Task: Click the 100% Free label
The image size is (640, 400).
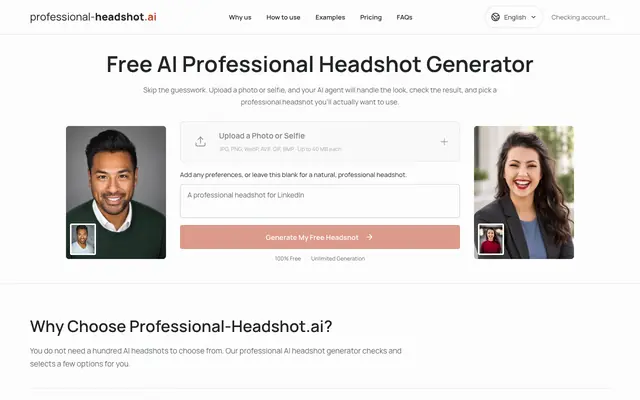Action: pyautogui.click(x=288, y=258)
